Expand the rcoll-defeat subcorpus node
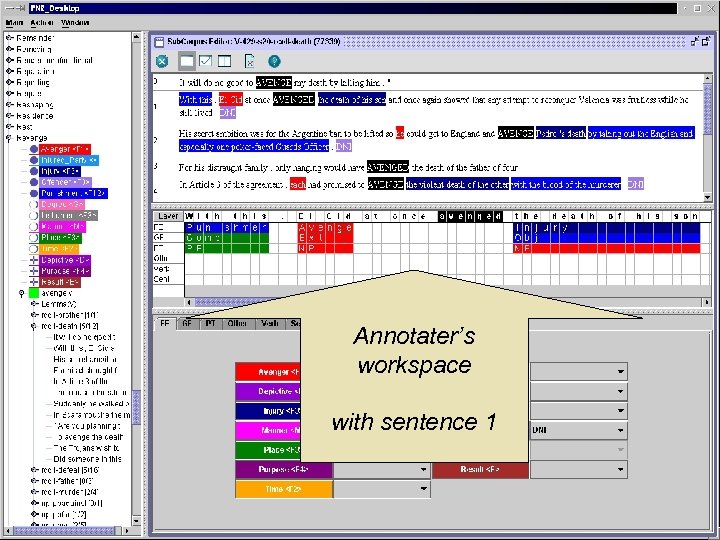The width and height of the screenshot is (720, 540). coord(34,470)
